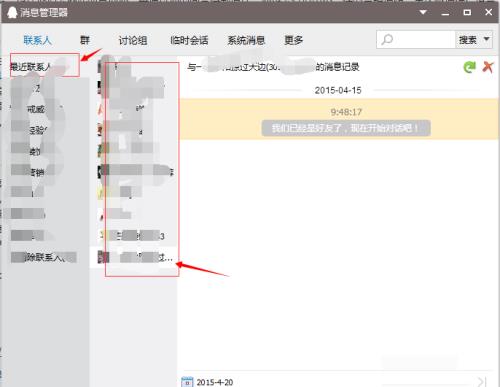Minimize the 消息管理器 window

[x=445, y=13]
